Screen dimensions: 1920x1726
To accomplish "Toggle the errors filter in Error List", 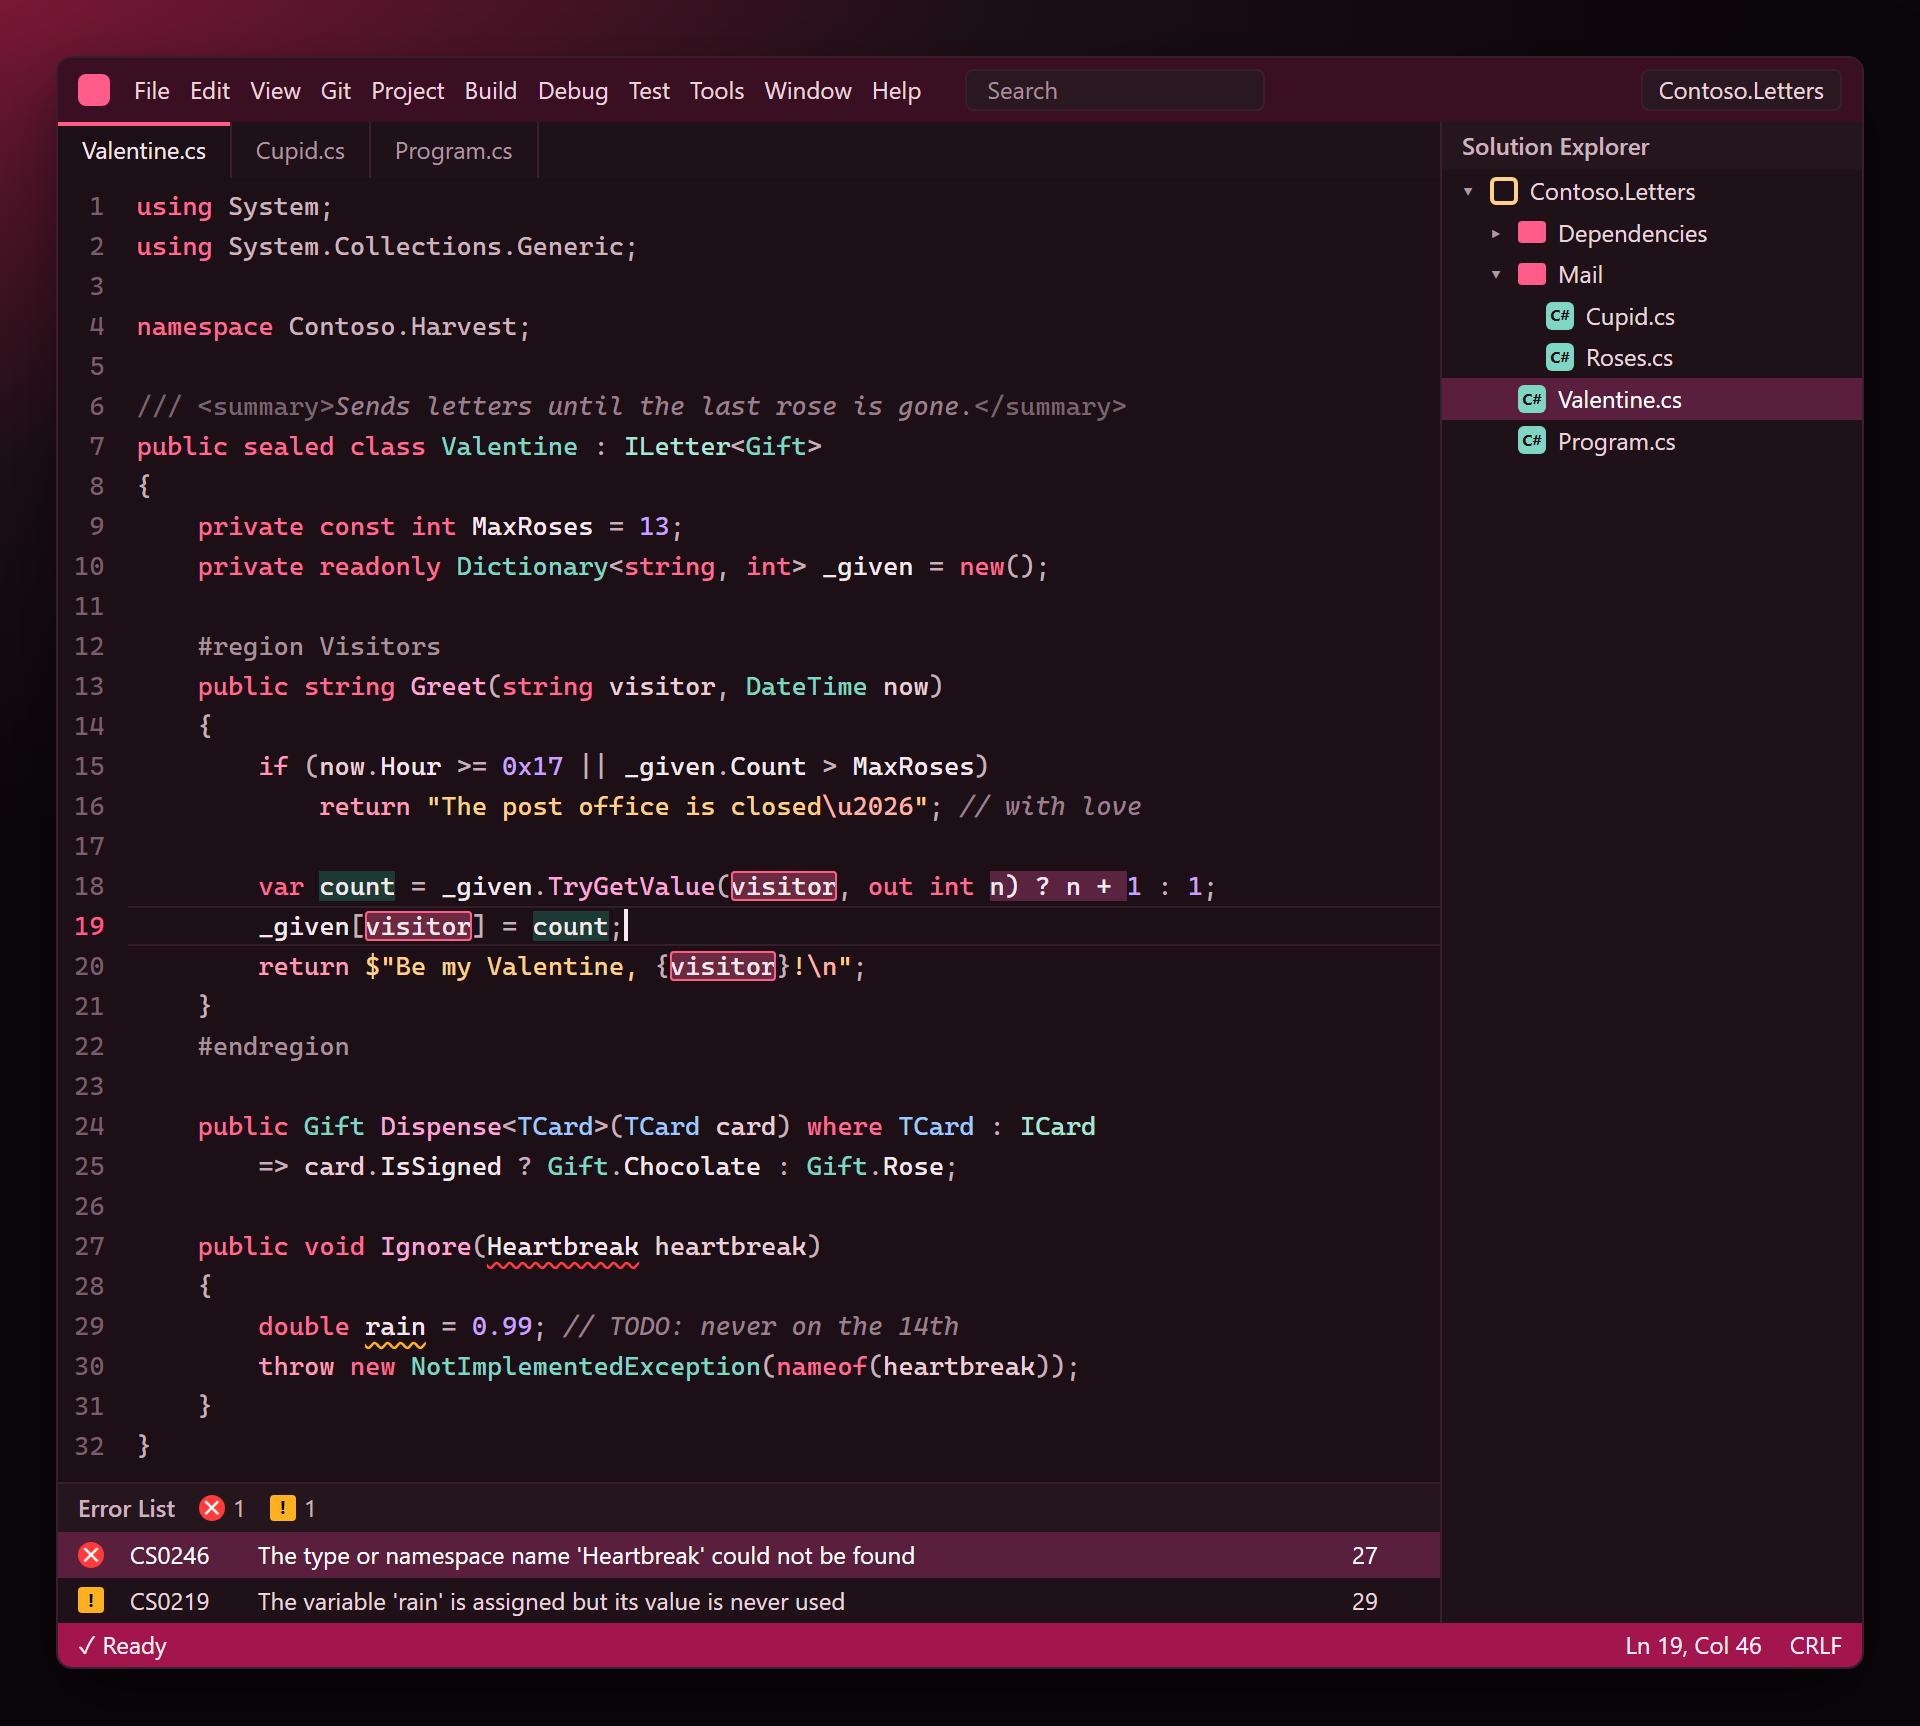I will point(222,1508).
